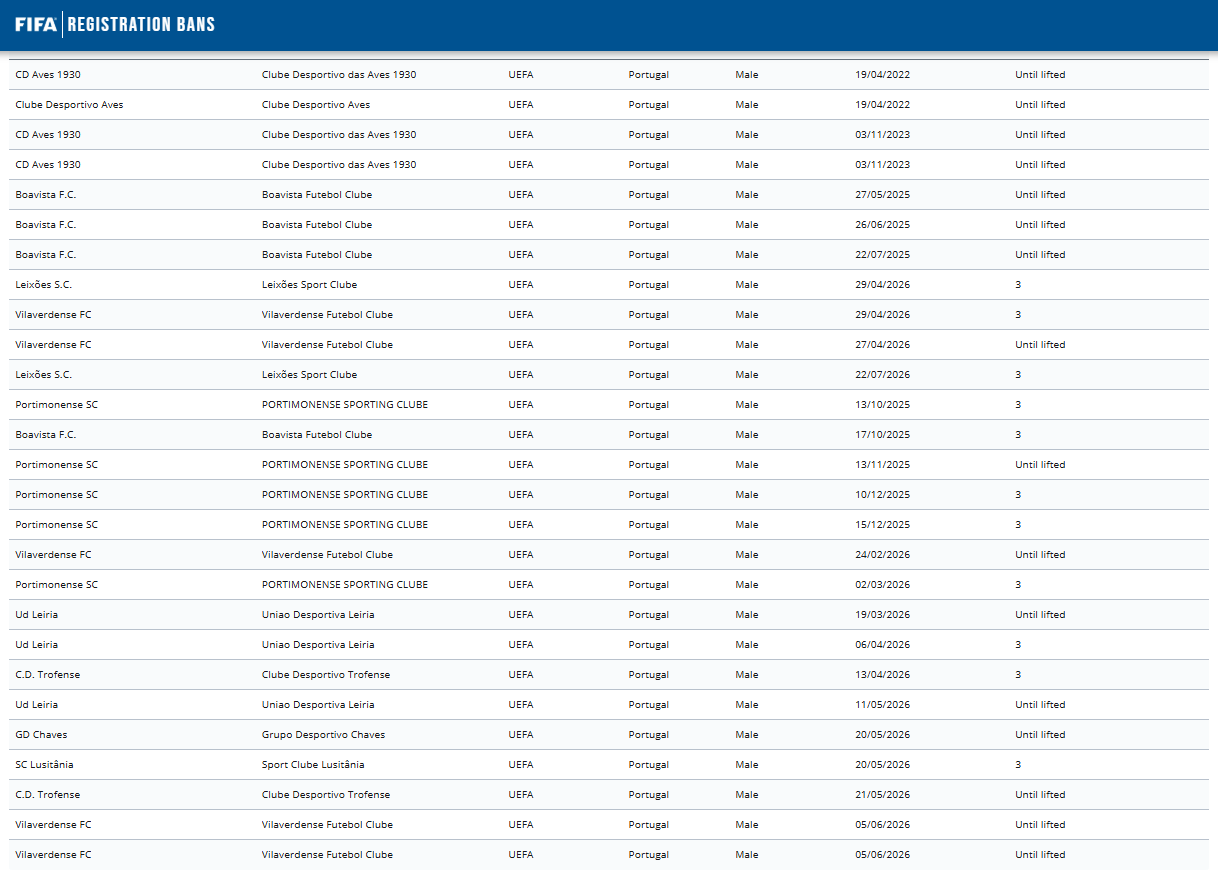1218x887 pixels.
Task: Select the 'GD Chaves' club name cell
Action: pyautogui.click(x=42, y=735)
